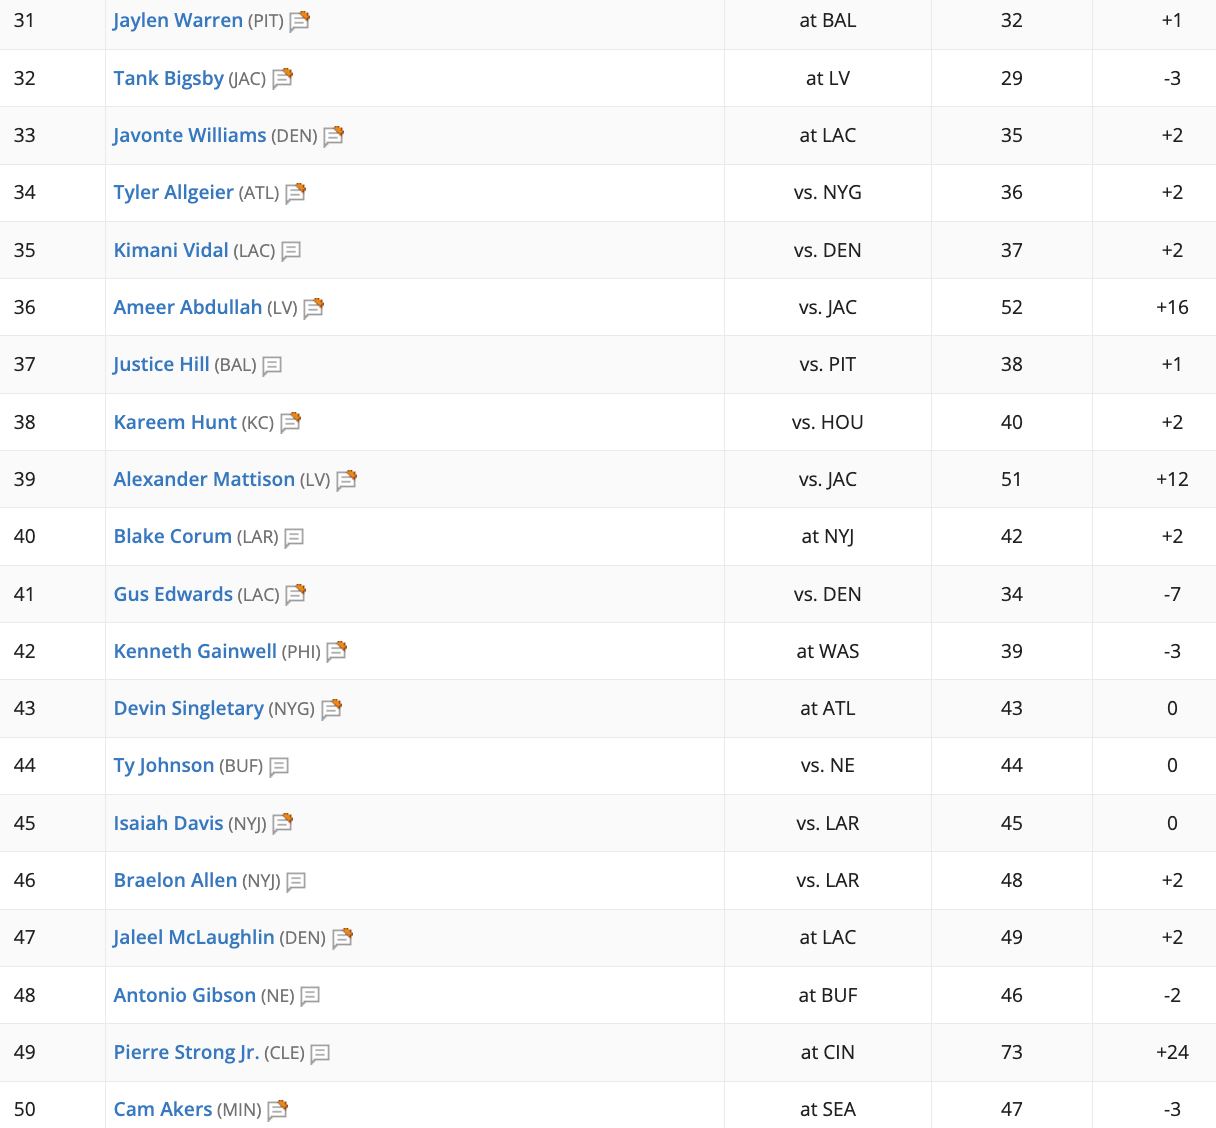
Task: Open Justice Hill's note icon
Action: point(272,366)
